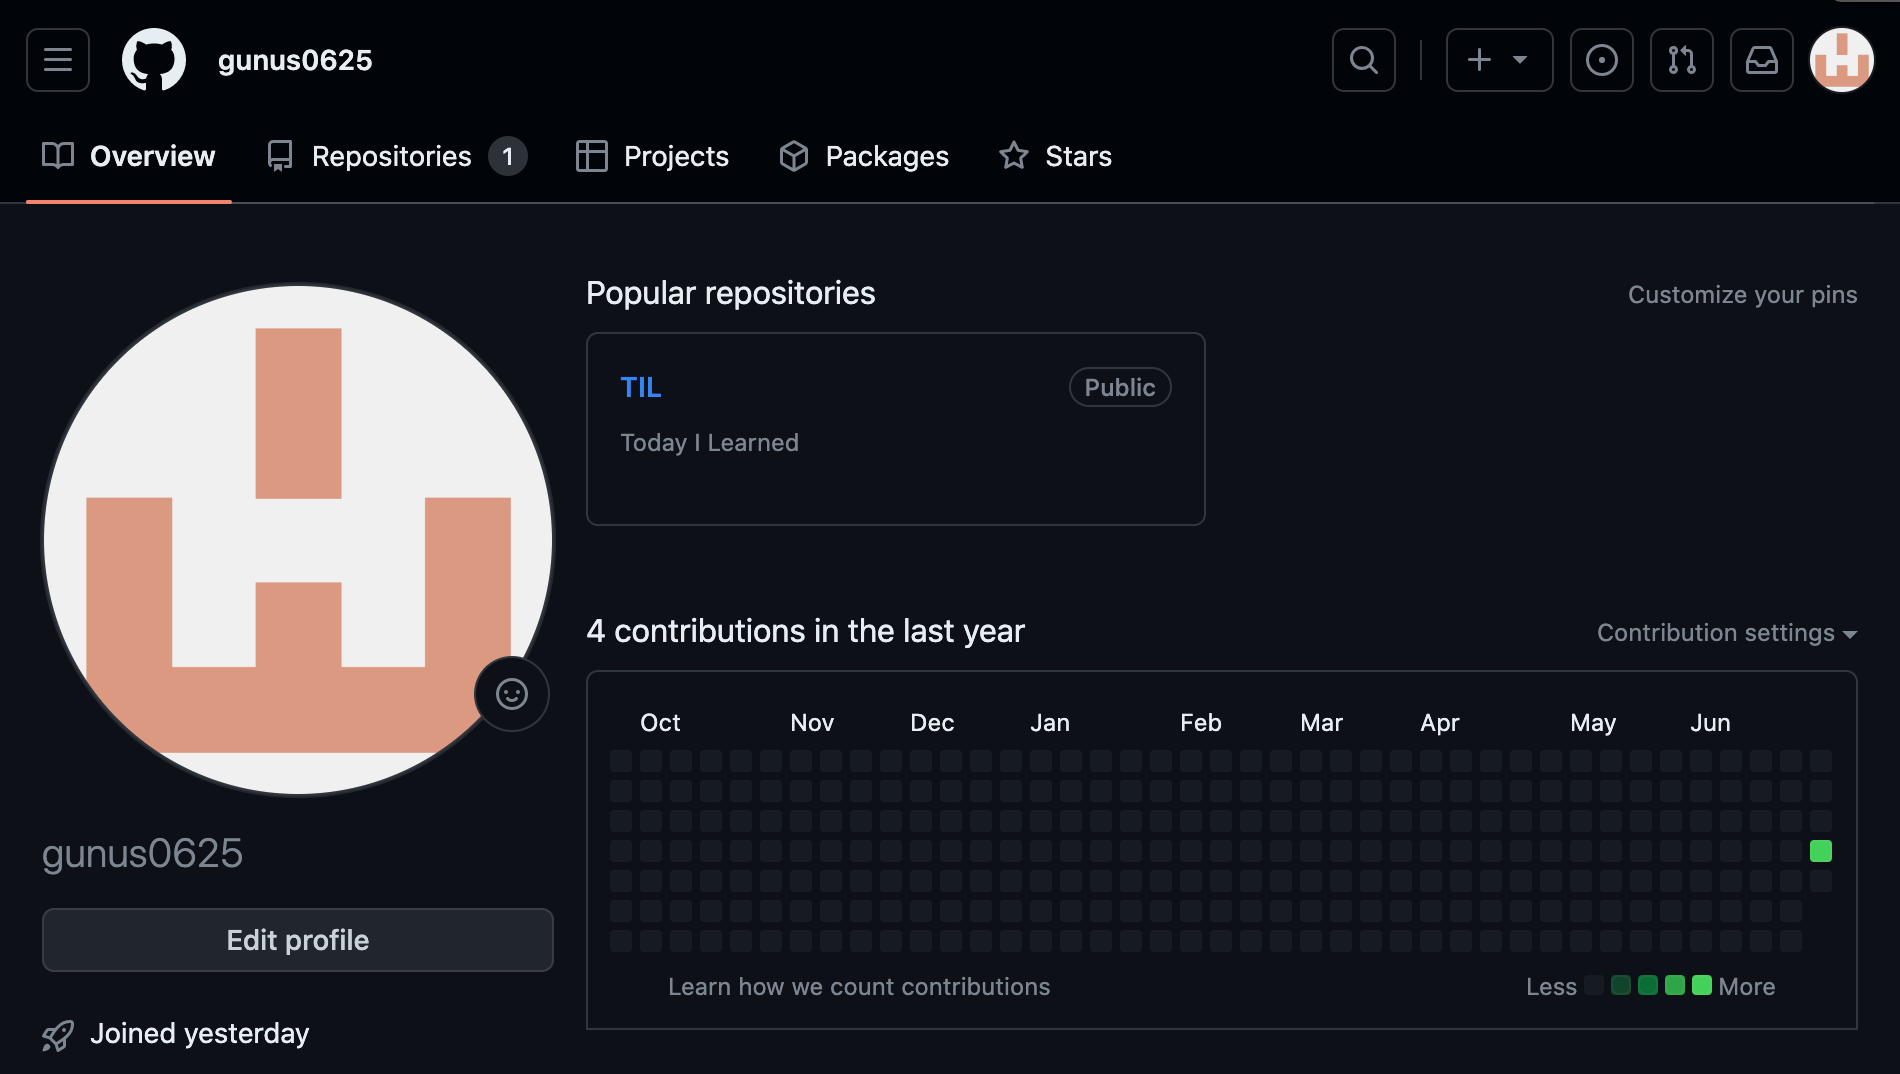Click the Joined yesterday text
Viewport: 1900px width, 1074px height.
200,1033
